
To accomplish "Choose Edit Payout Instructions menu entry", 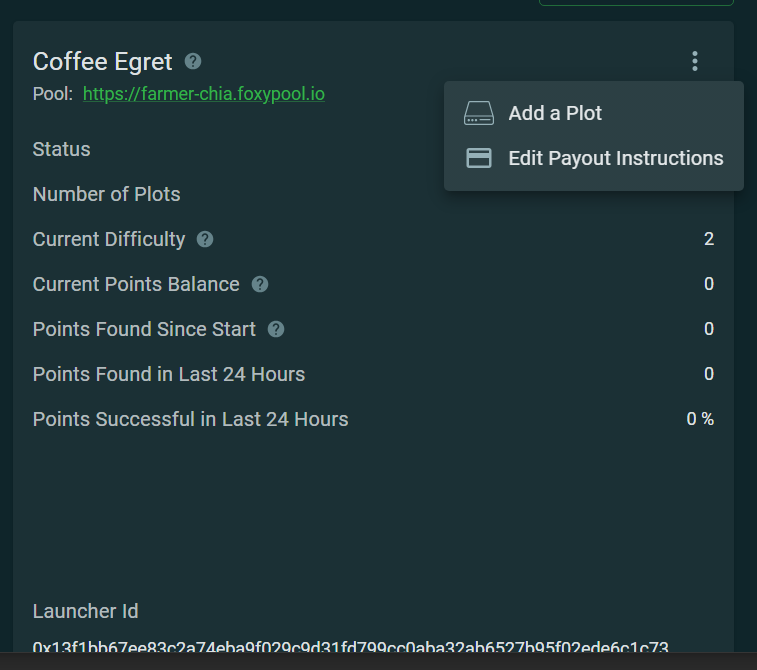I will coord(615,158).
